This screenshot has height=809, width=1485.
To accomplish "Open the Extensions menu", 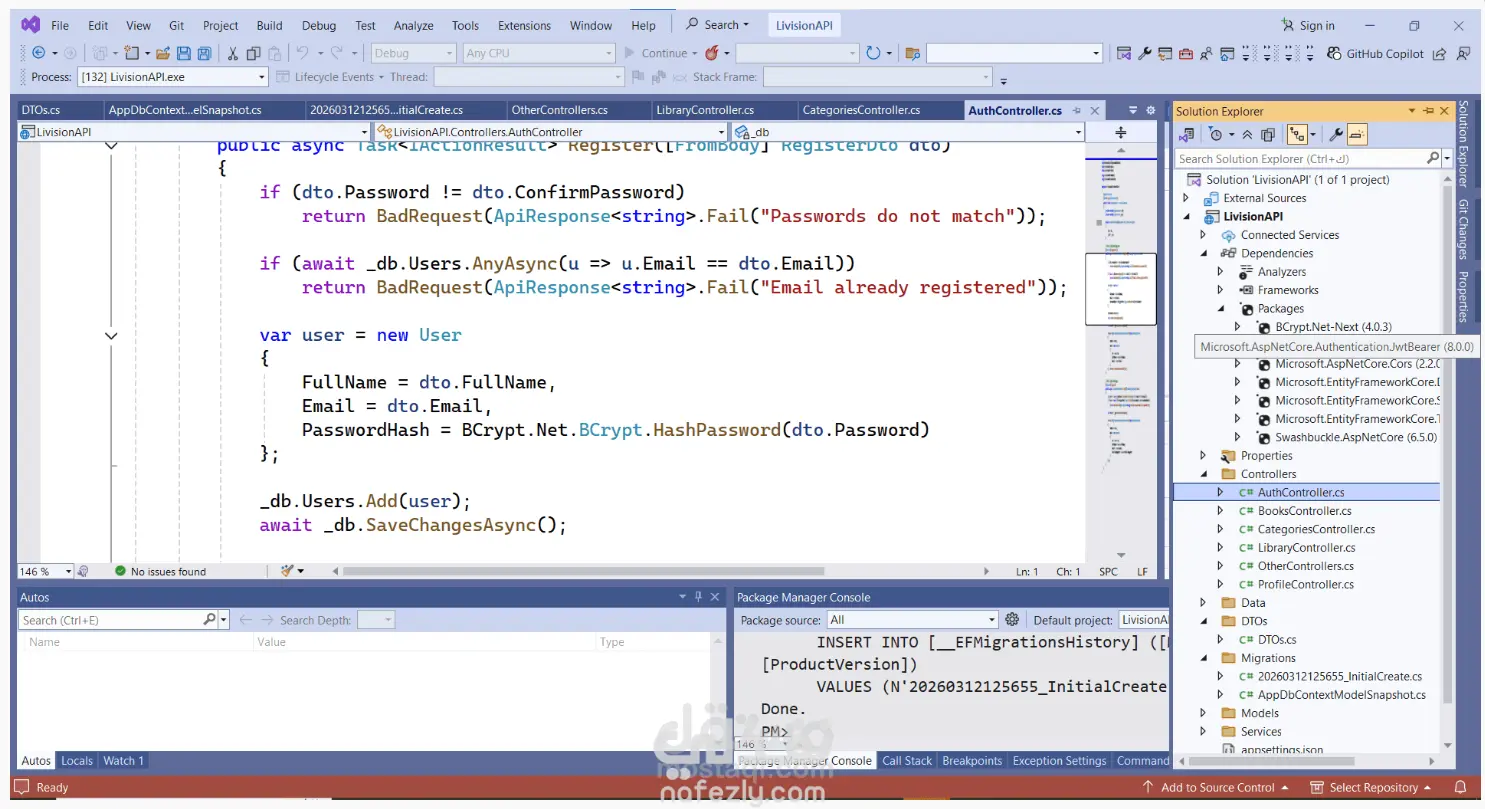I will click(x=524, y=26).
